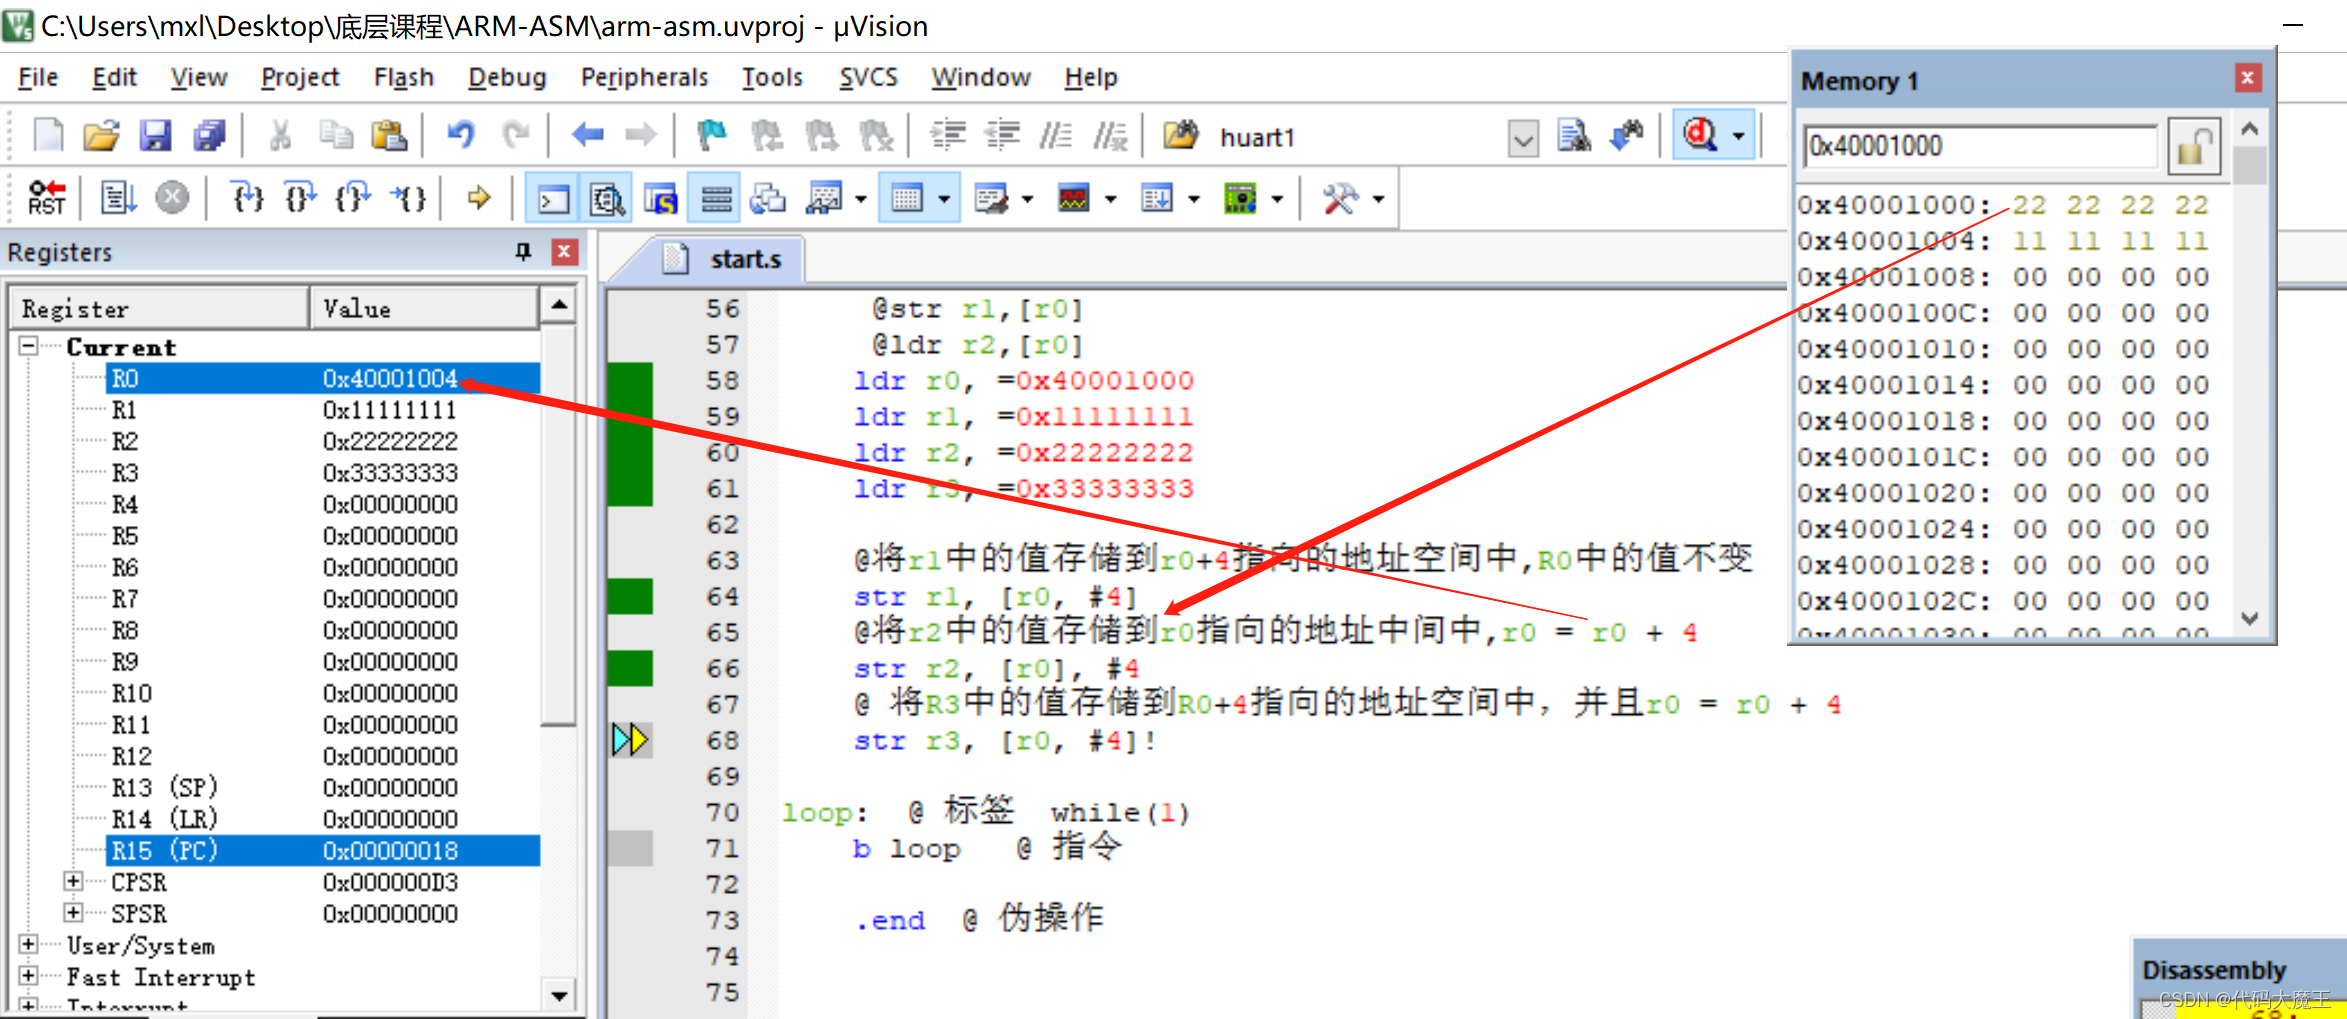Click line 64 breakpoint margin

pos(630,596)
